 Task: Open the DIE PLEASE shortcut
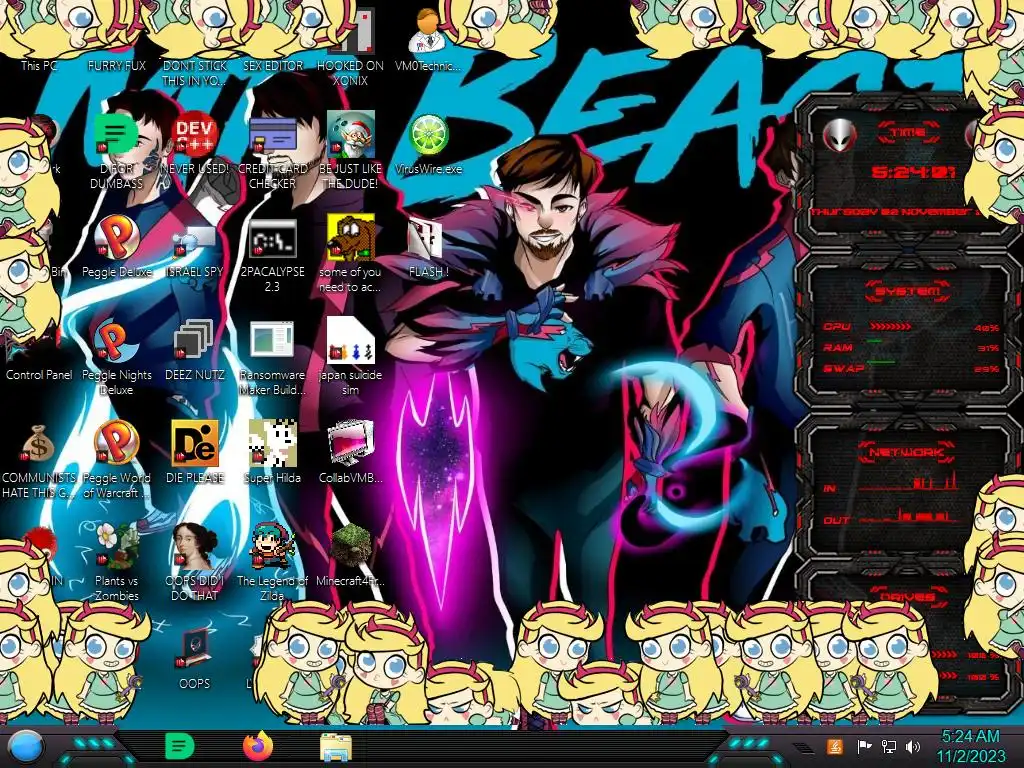click(195, 453)
